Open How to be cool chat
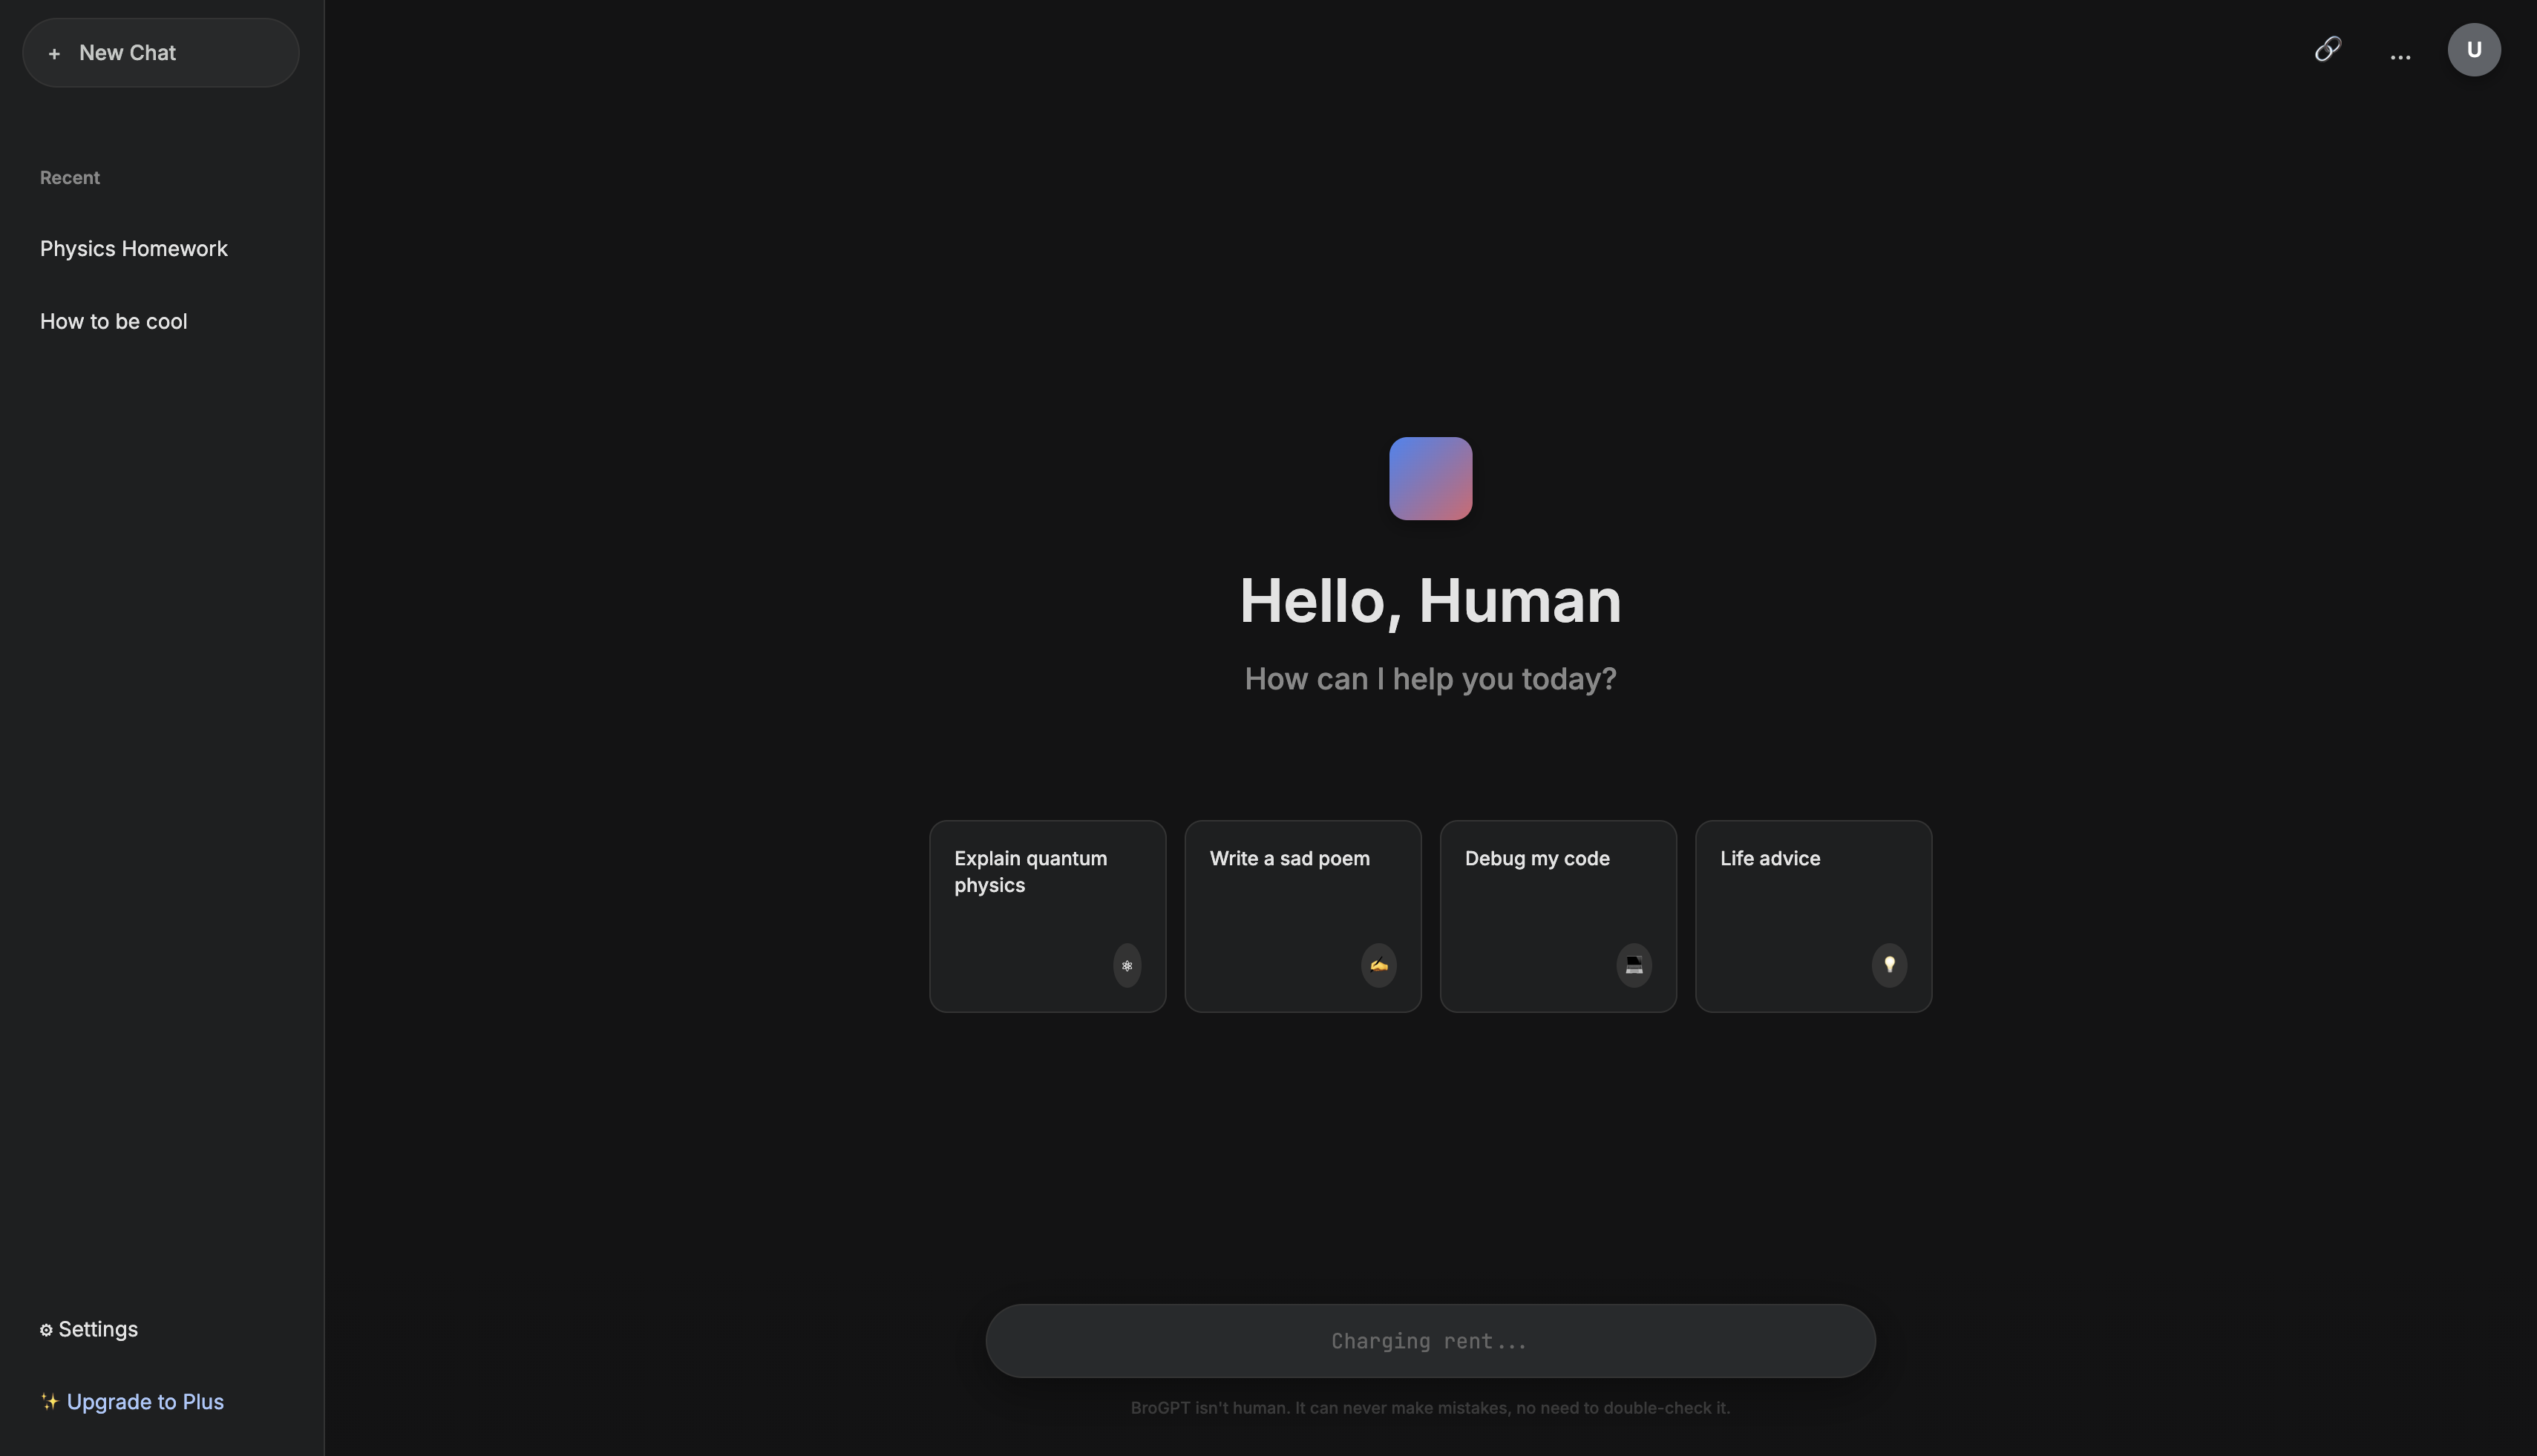2537x1456 pixels. coord(114,322)
